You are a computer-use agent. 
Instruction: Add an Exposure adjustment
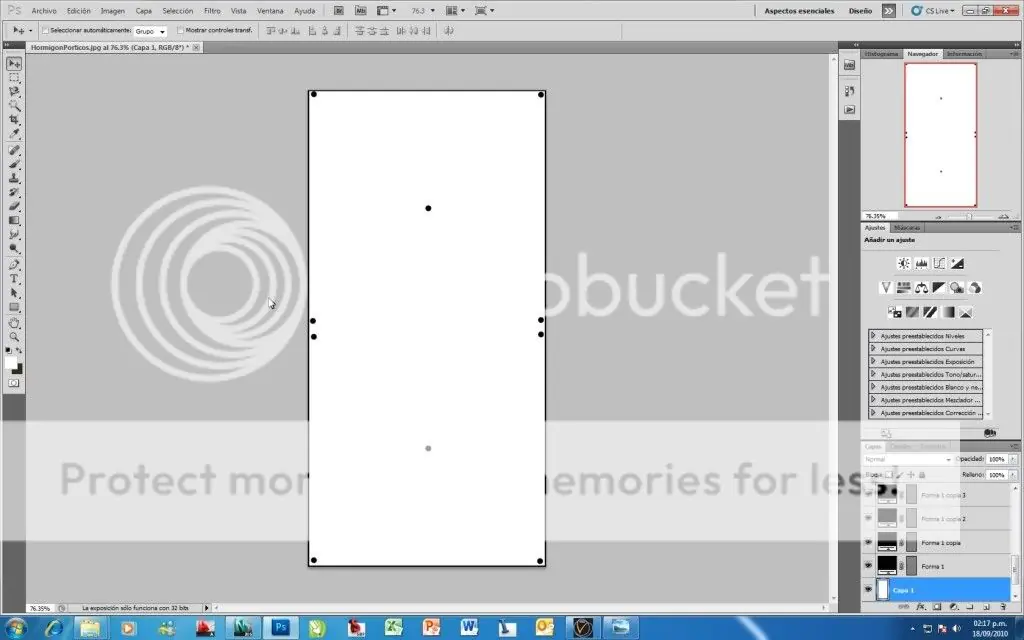[x=957, y=264]
